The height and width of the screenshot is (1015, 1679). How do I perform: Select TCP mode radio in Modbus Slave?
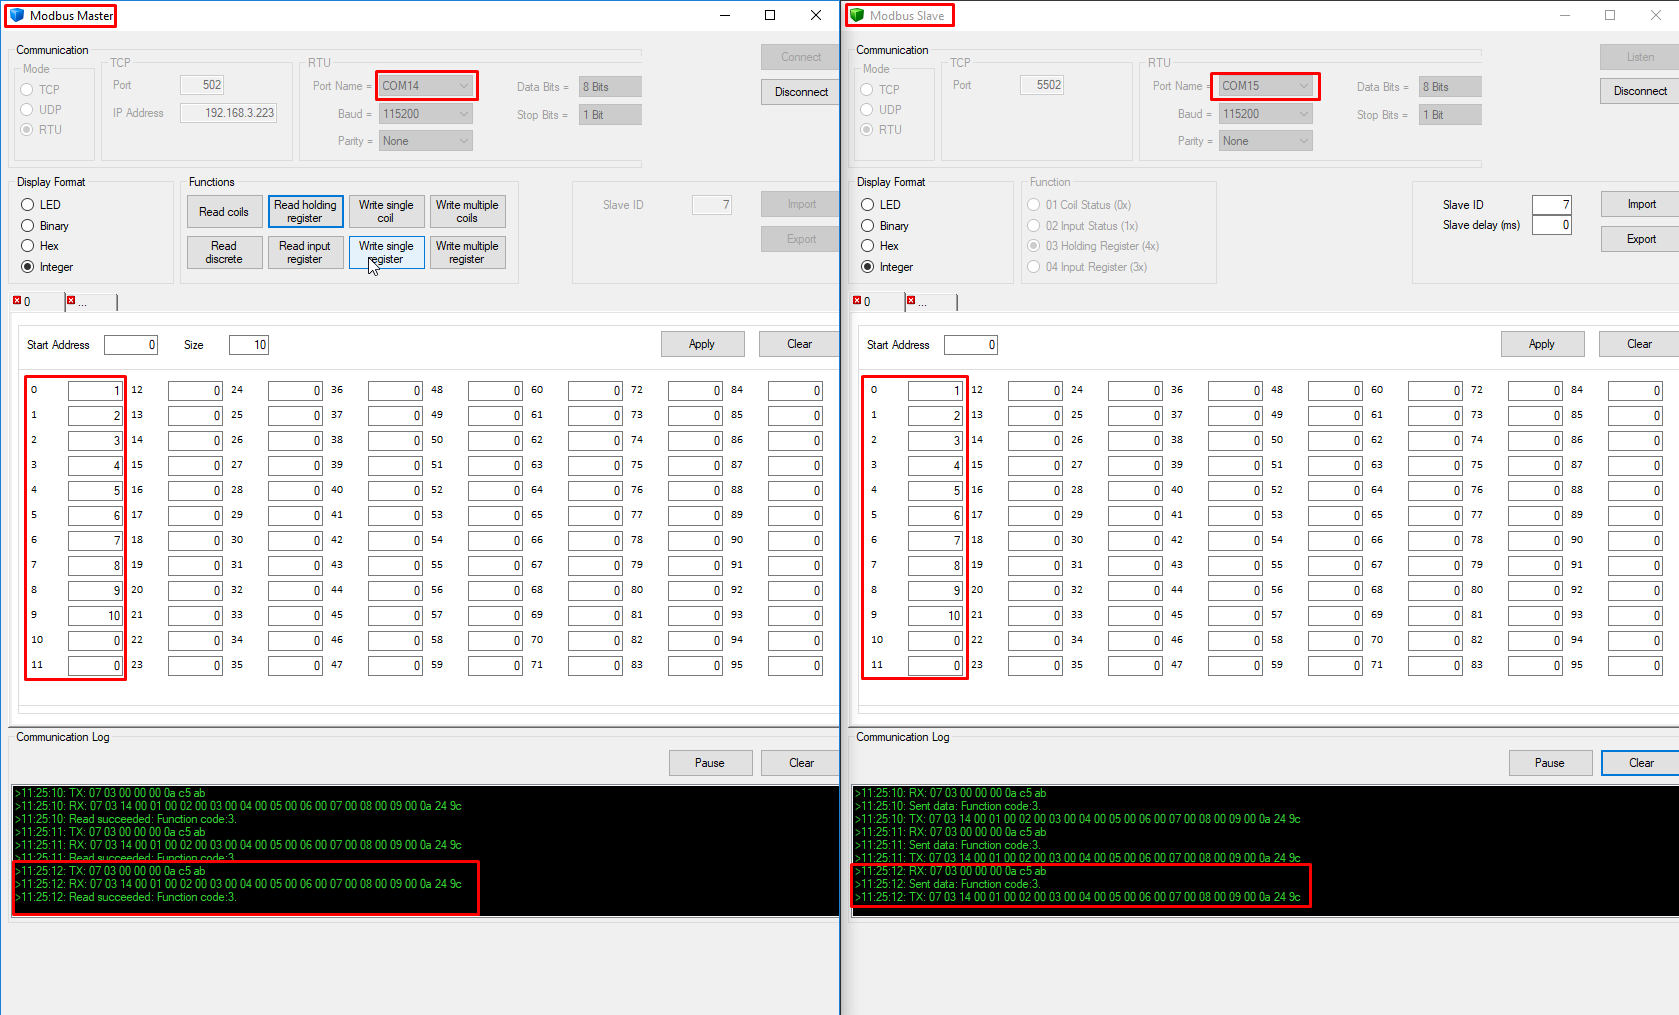[x=867, y=89]
